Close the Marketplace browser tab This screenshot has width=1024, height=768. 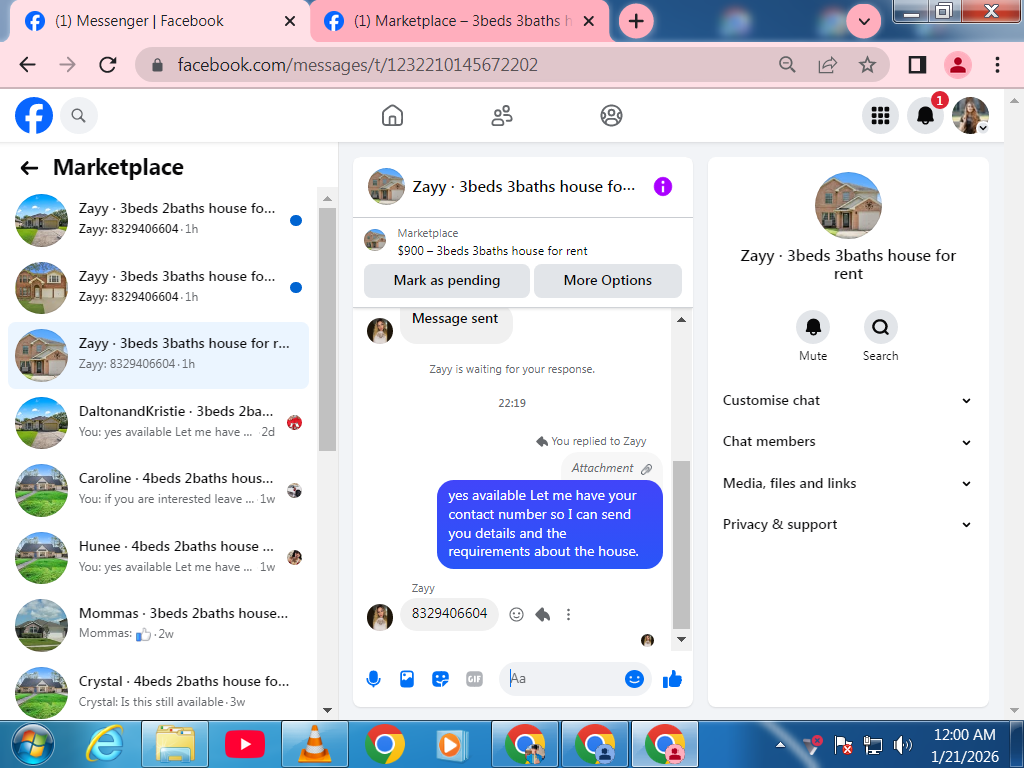588,21
